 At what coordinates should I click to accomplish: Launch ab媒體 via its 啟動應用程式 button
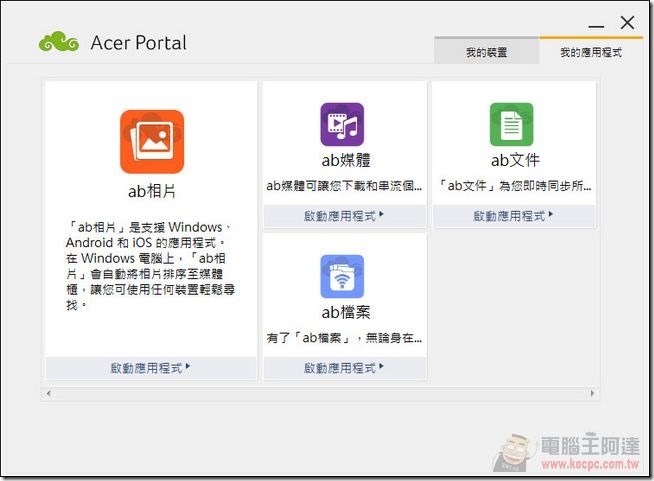[x=345, y=216]
